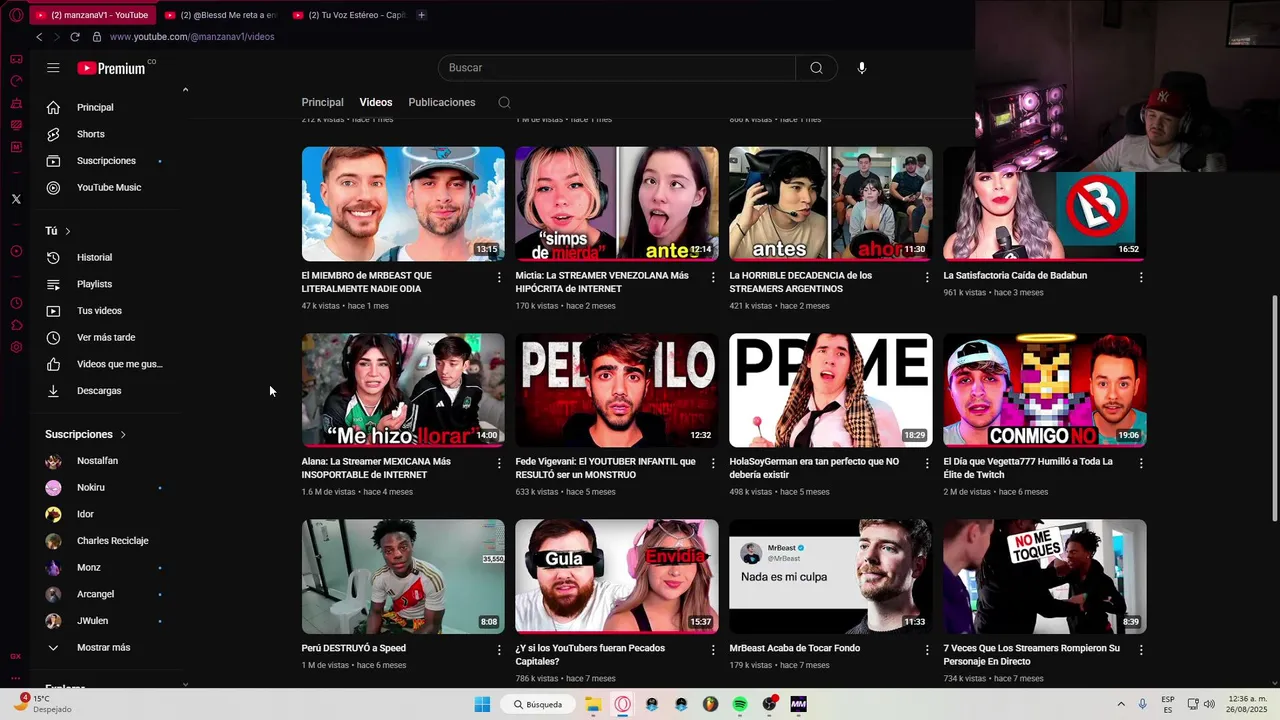The width and height of the screenshot is (1280, 720).
Task: Open Extensions cube icon in Opera sidebar
Action: click(16, 325)
